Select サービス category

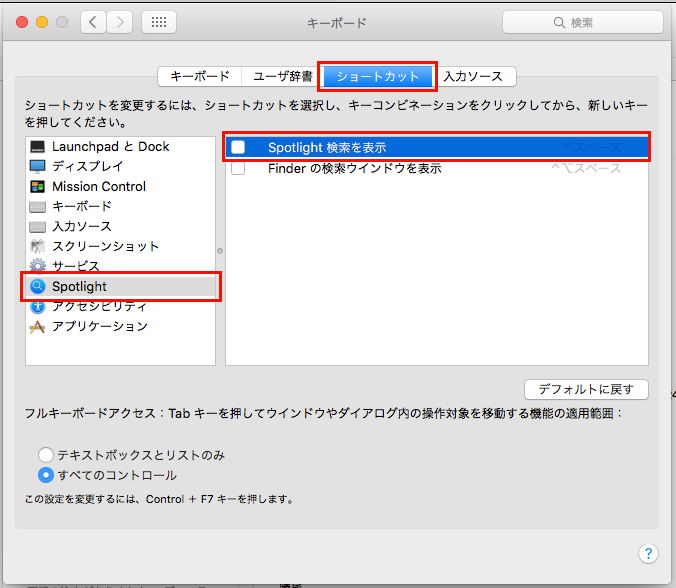[x=120, y=266]
